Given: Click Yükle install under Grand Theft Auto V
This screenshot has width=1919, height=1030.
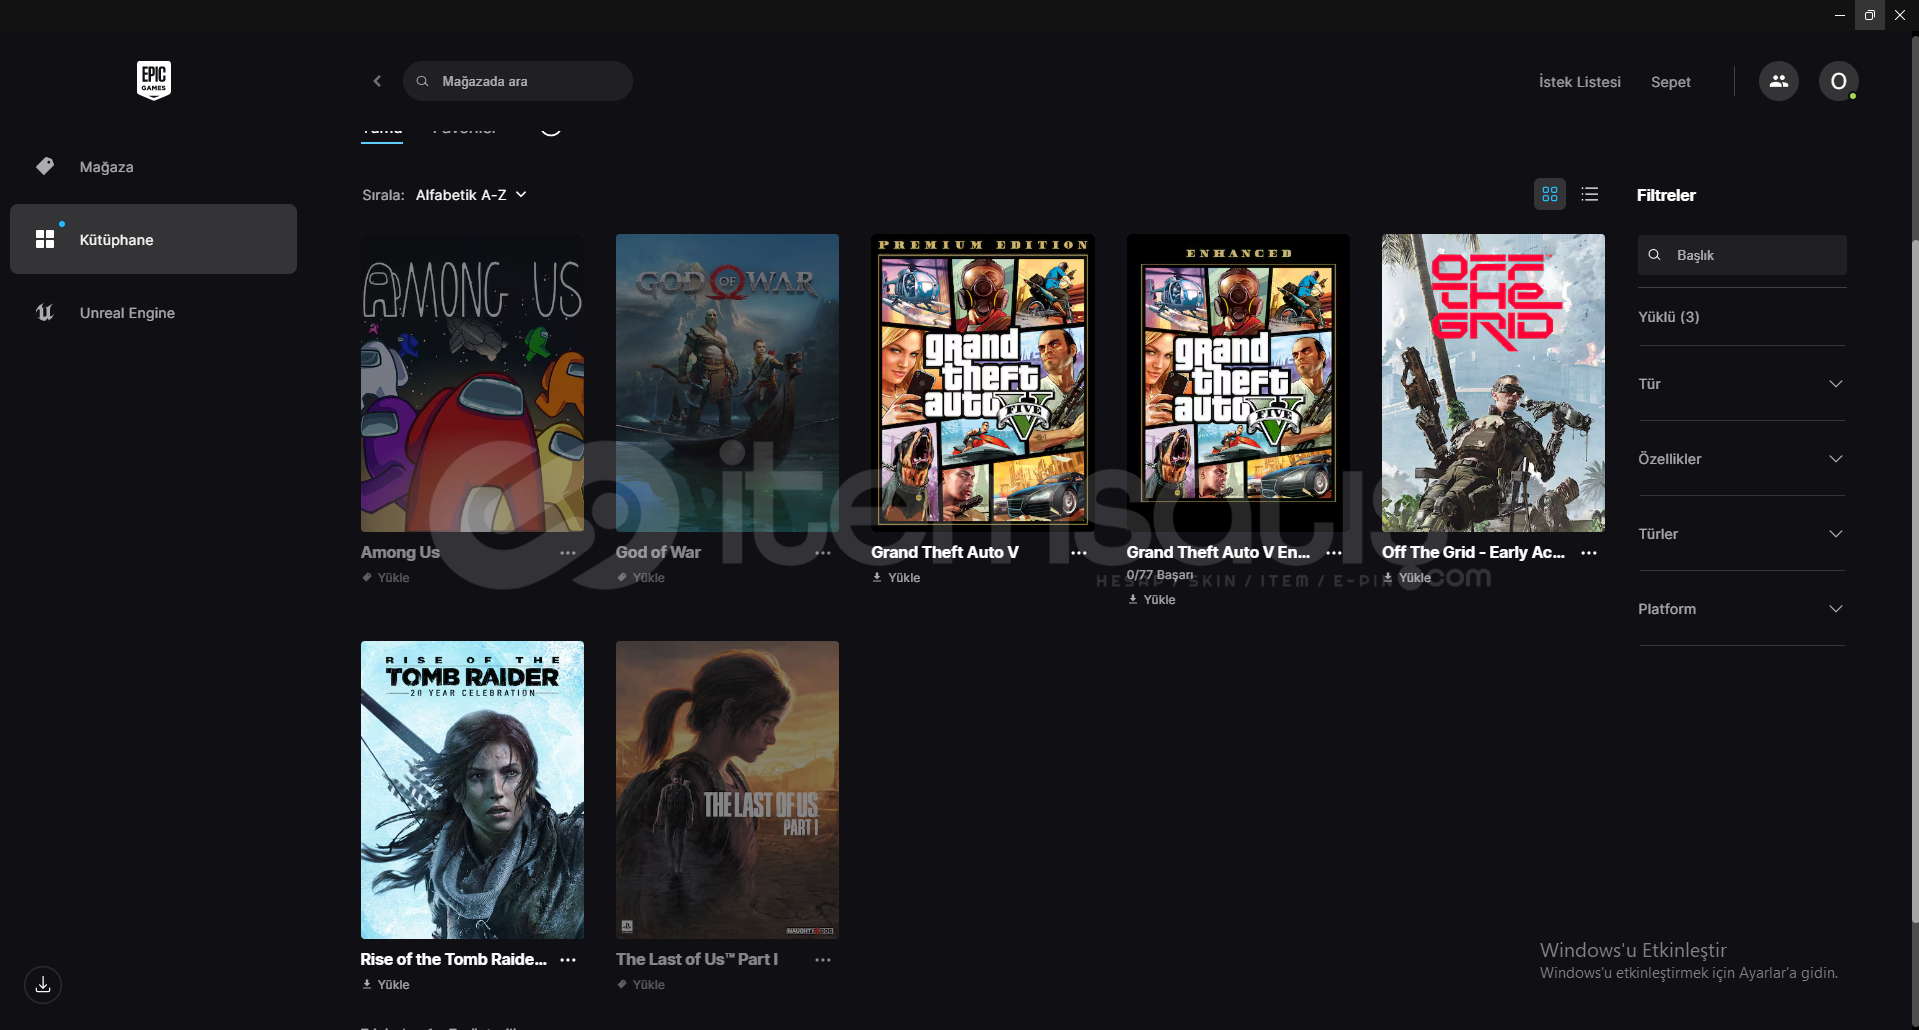Looking at the screenshot, I should click(x=896, y=578).
